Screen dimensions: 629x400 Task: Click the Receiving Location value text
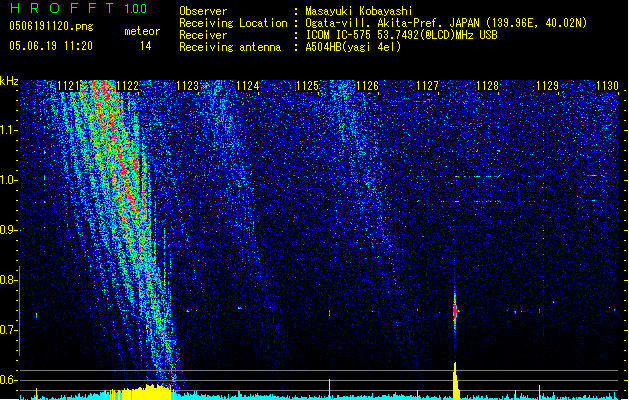coord(446,23)
